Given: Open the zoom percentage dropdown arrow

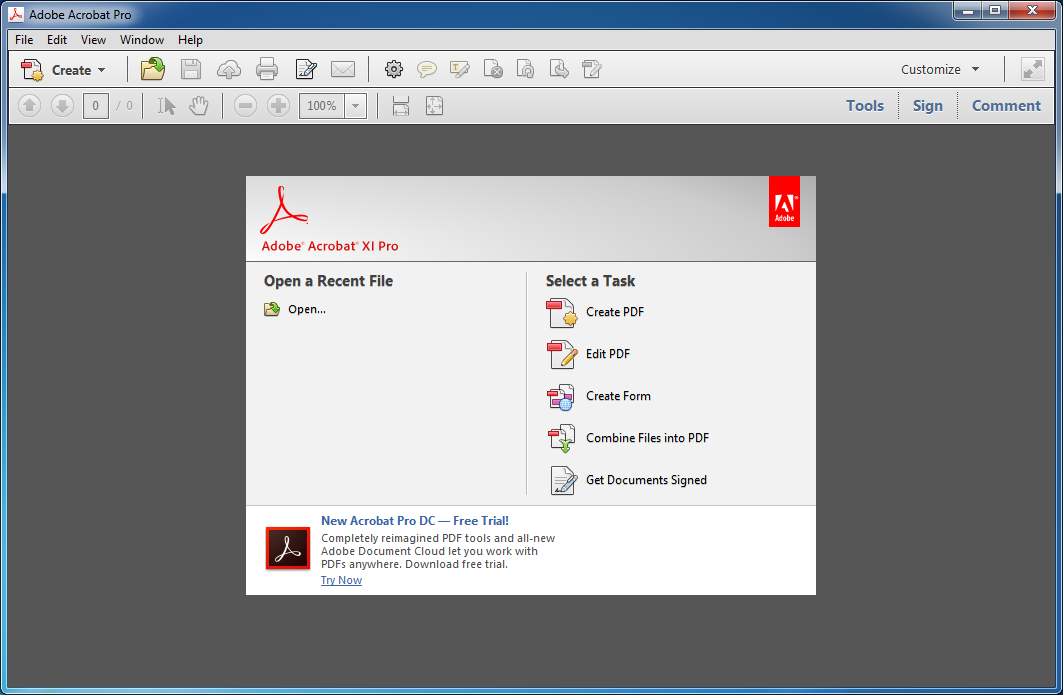Looking at the screenshot, I should (355, 106).
